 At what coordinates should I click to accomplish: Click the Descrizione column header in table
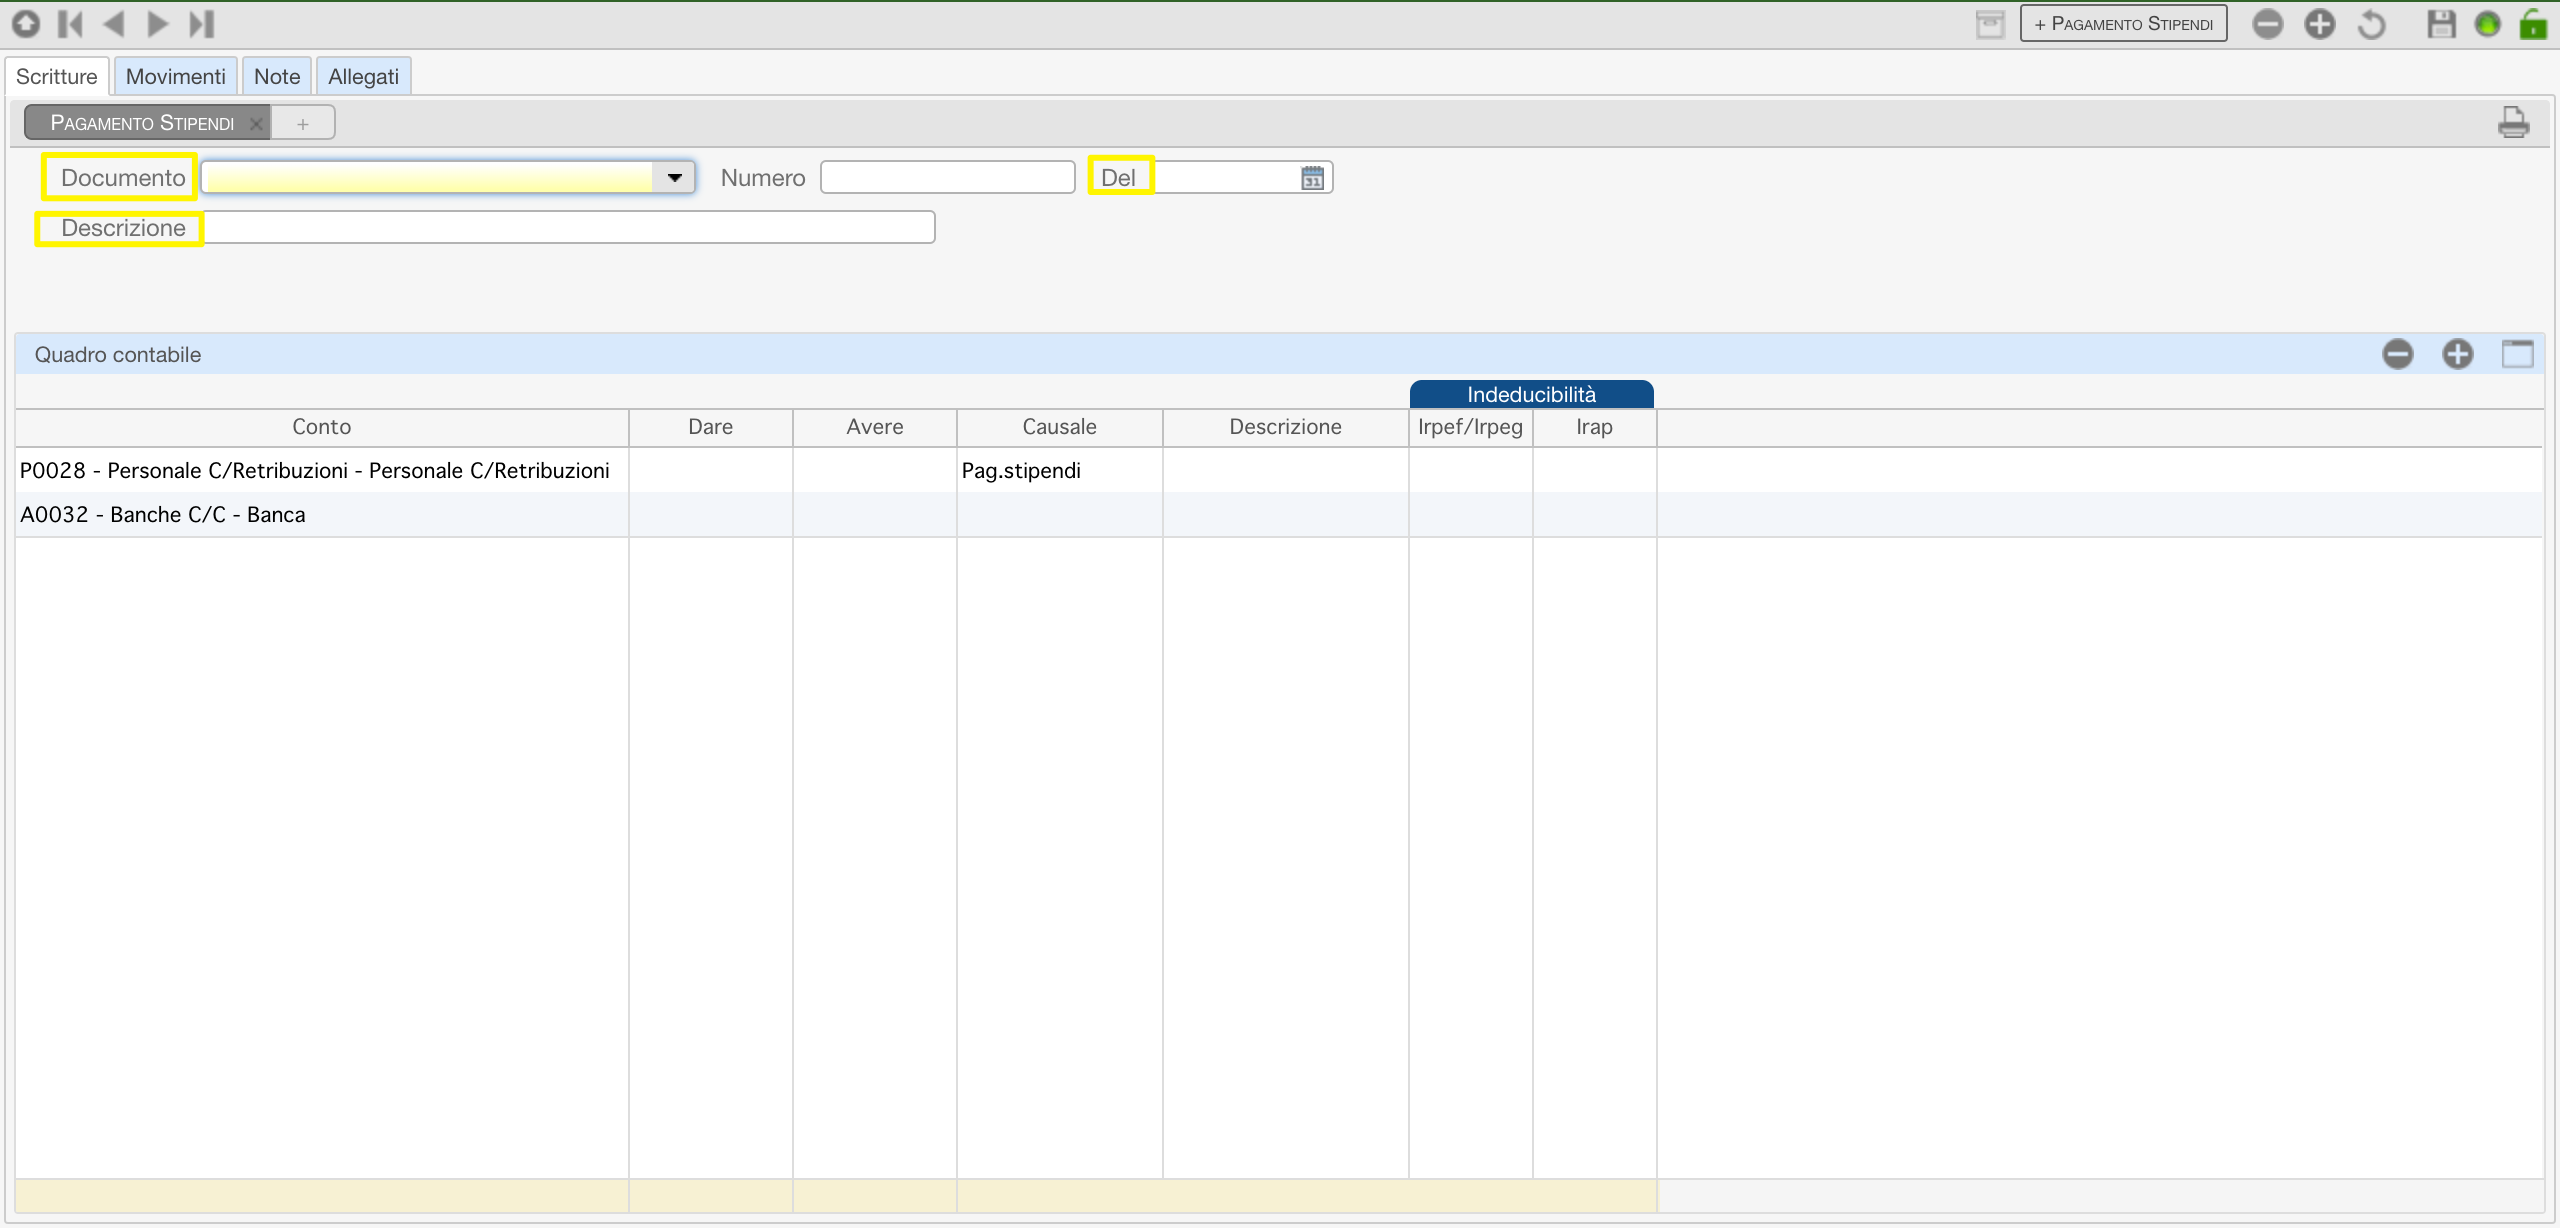click(x=1286, y=427)
